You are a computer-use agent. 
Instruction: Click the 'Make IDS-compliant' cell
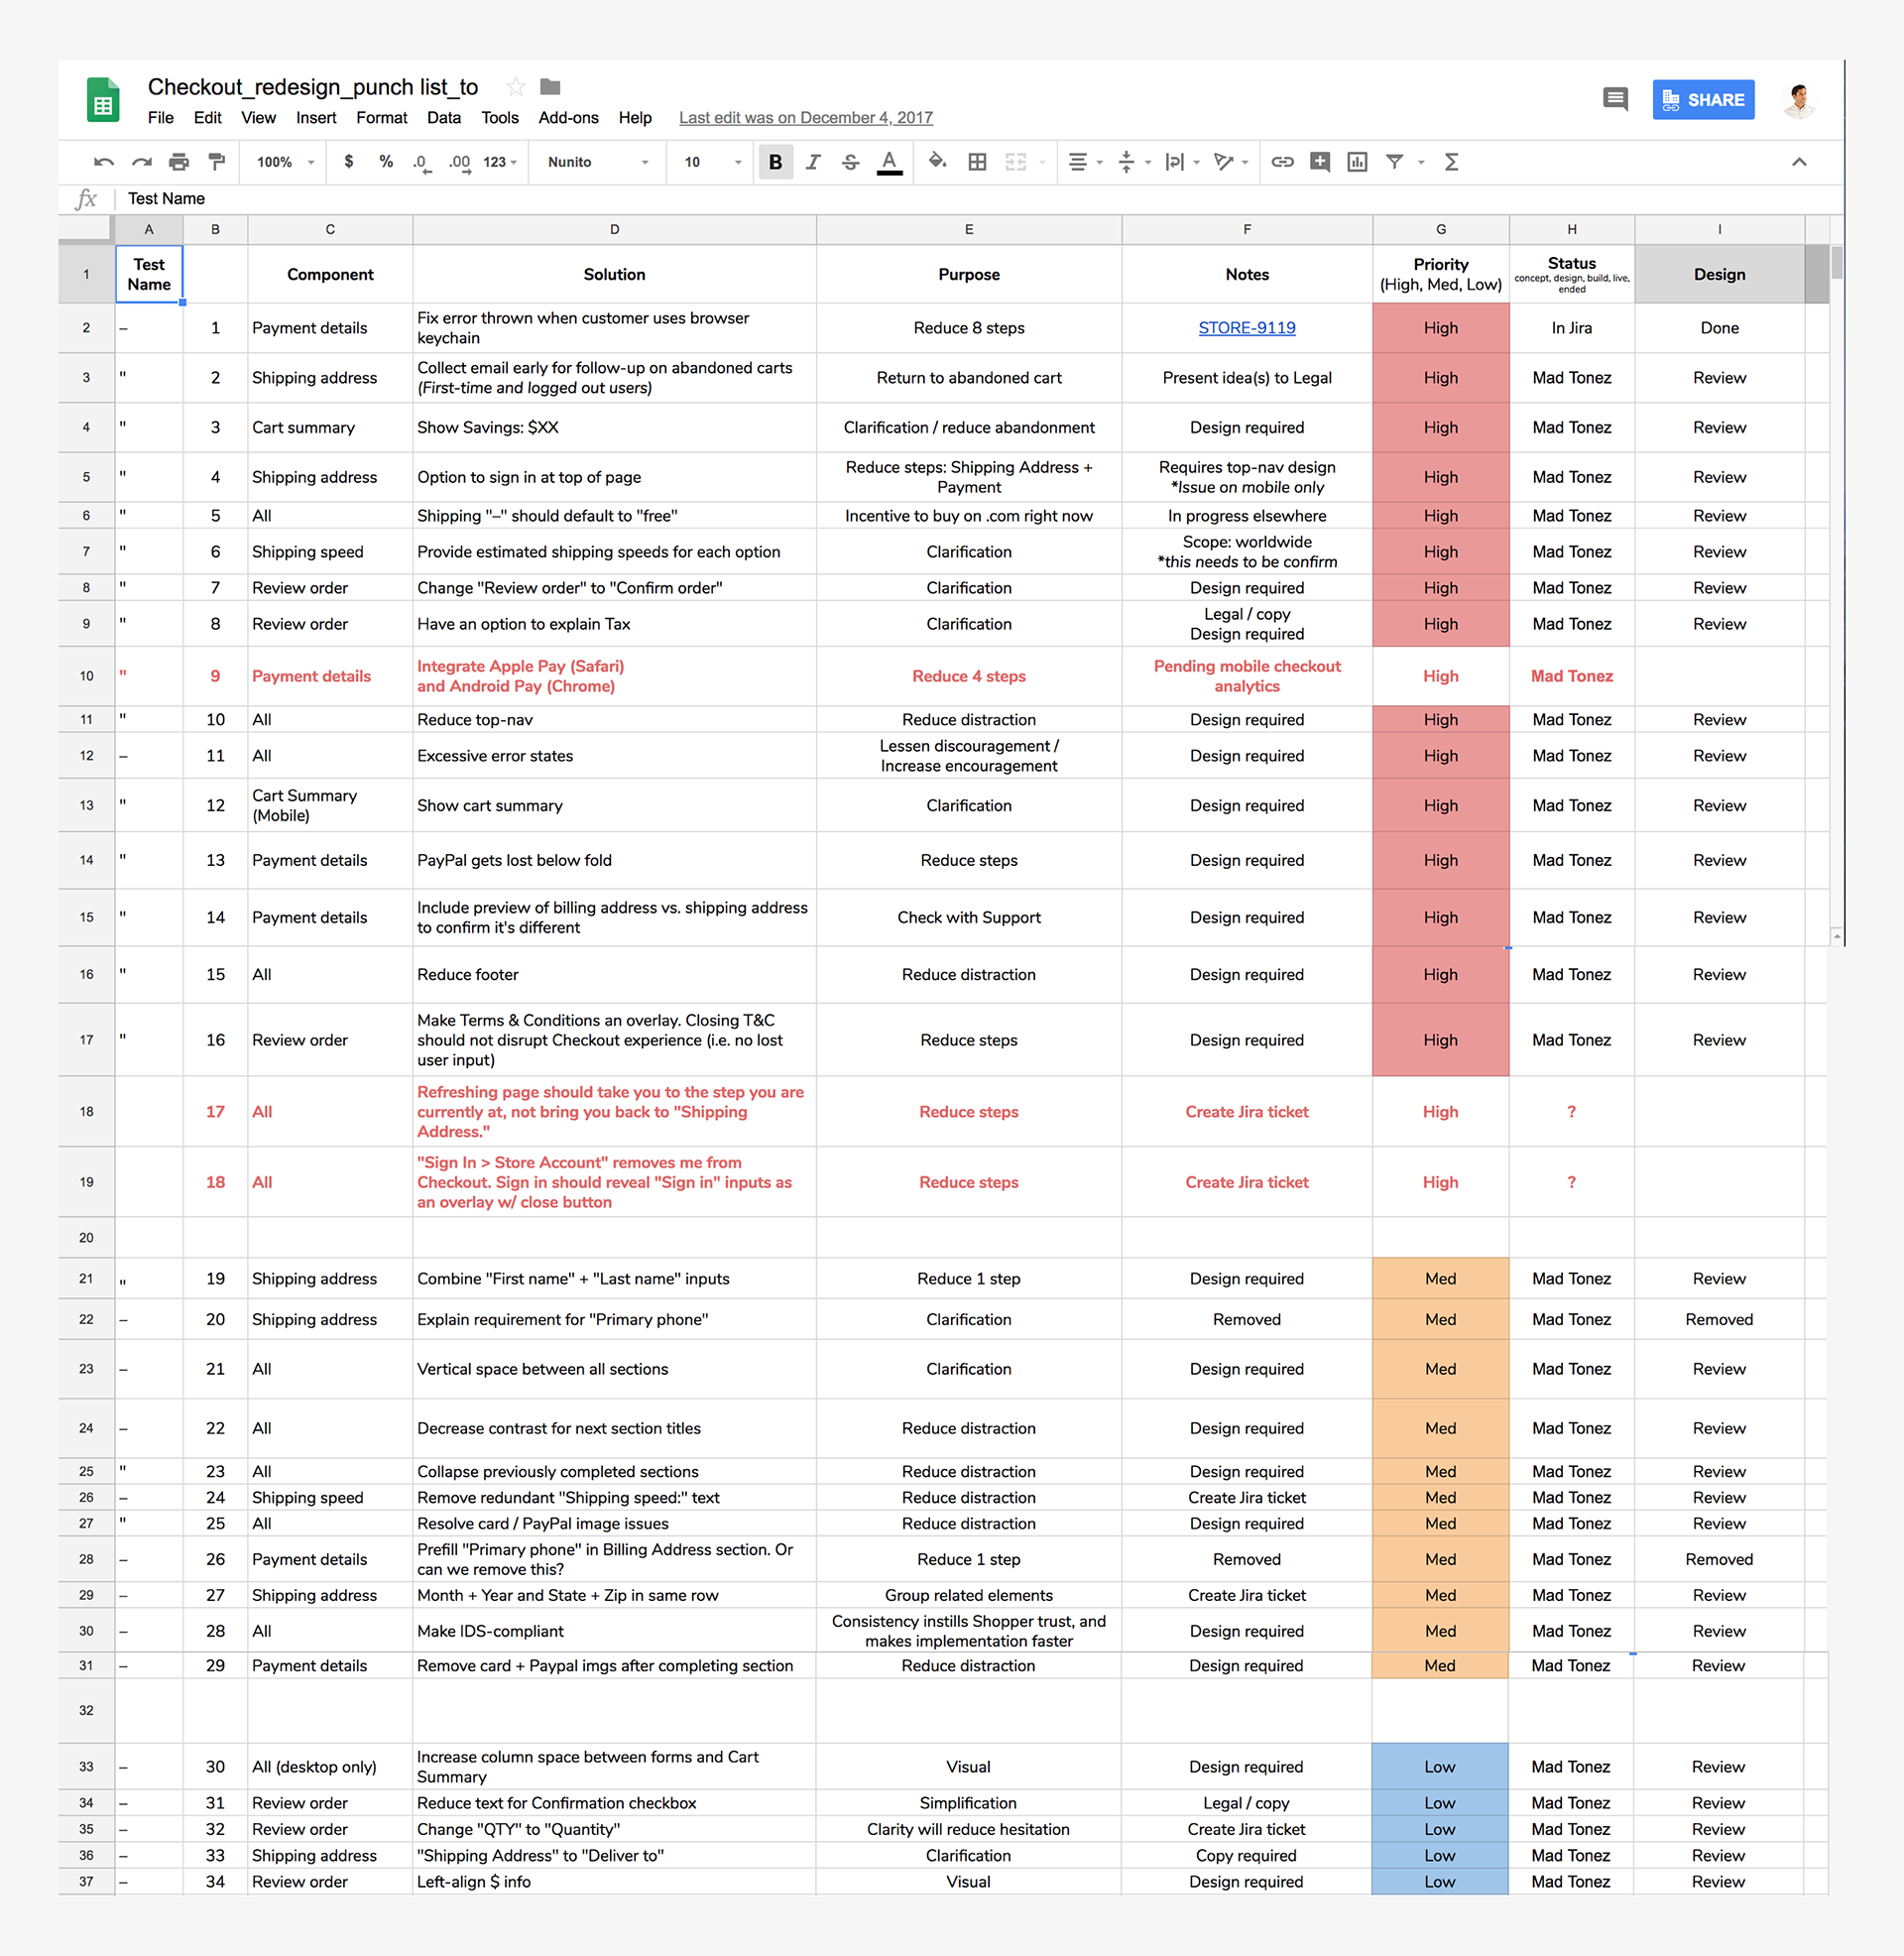614,1631
